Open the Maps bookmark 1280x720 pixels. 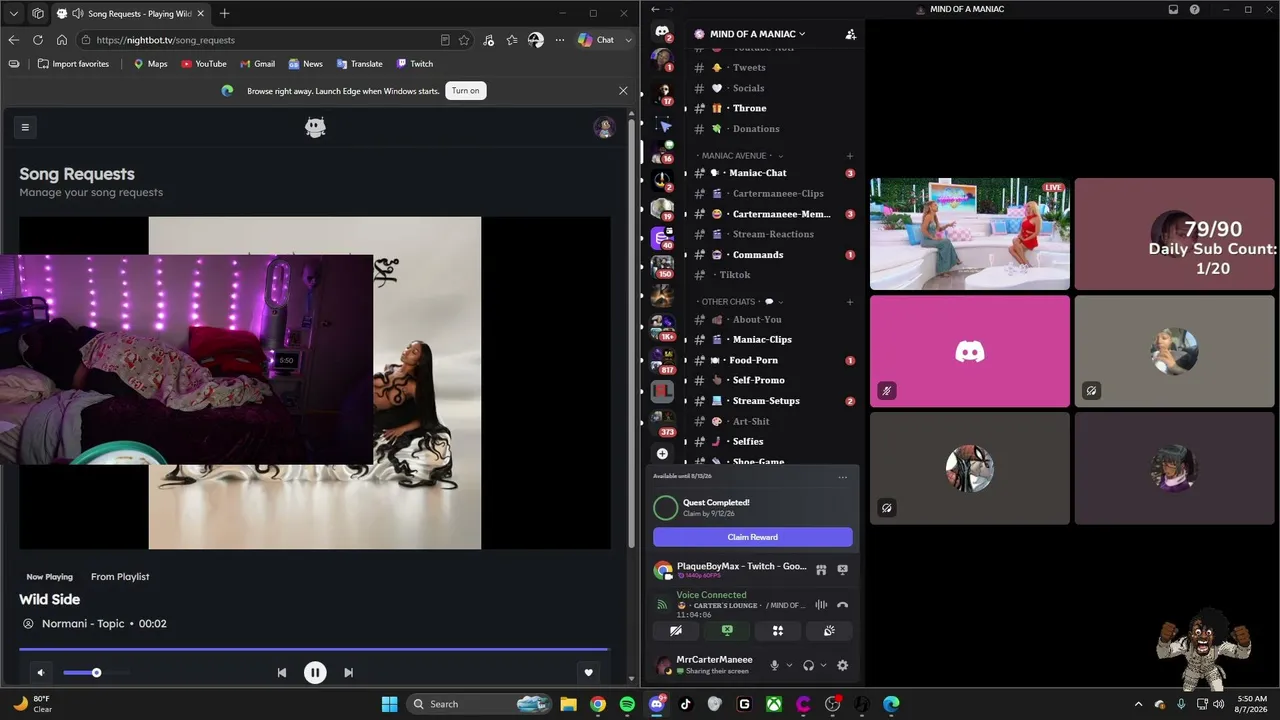pos(151,64)
